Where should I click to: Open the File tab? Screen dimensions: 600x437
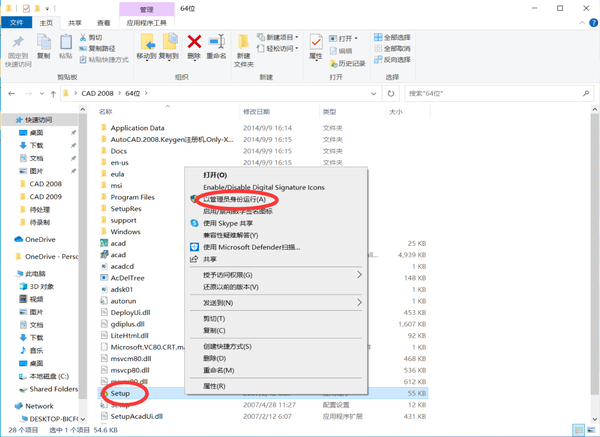(16, 23)
